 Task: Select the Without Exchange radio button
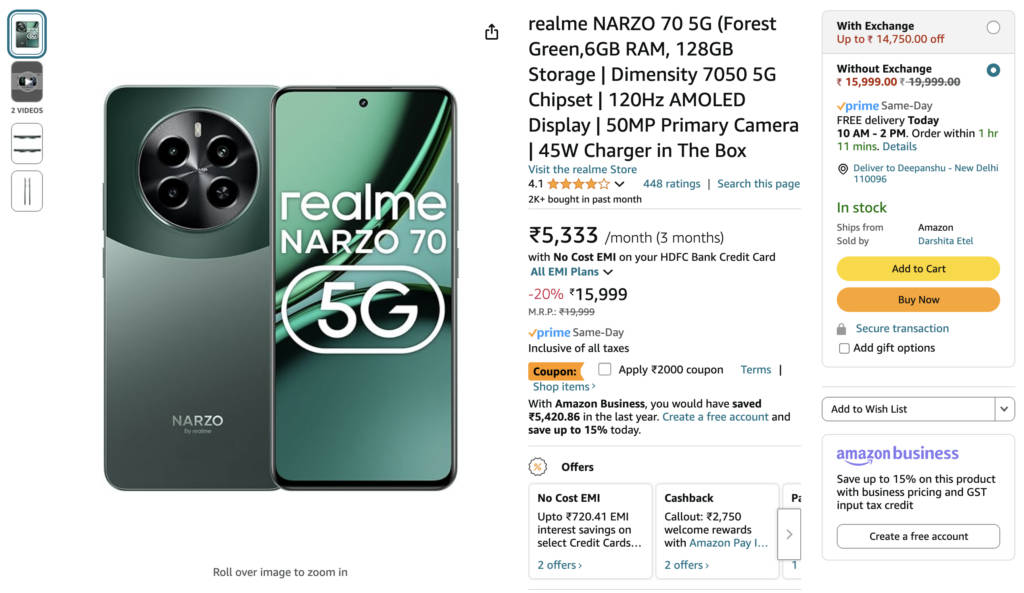point(991,70)
